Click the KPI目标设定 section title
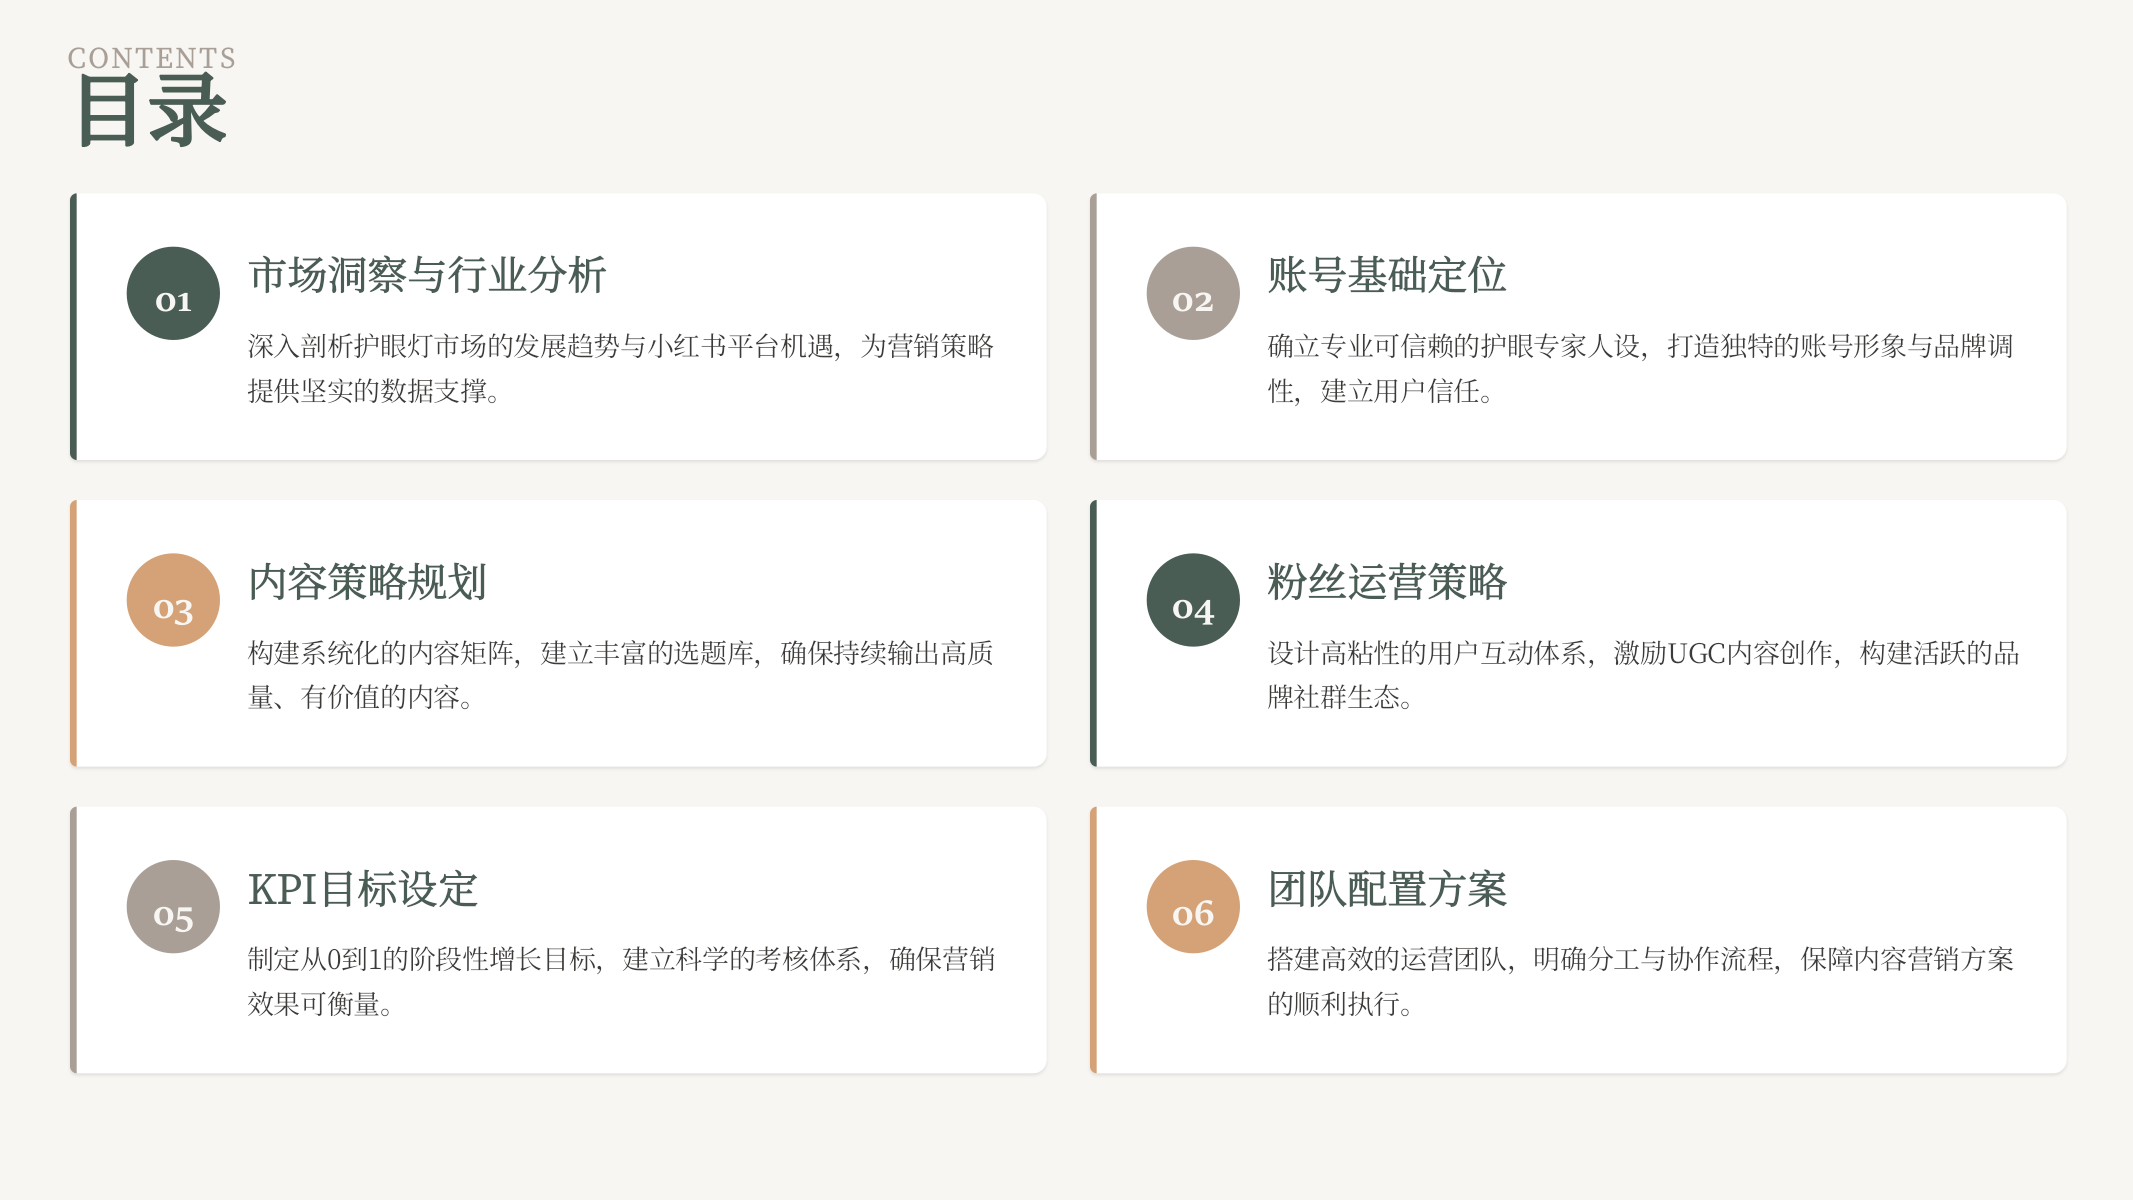 tap(363, 886)
